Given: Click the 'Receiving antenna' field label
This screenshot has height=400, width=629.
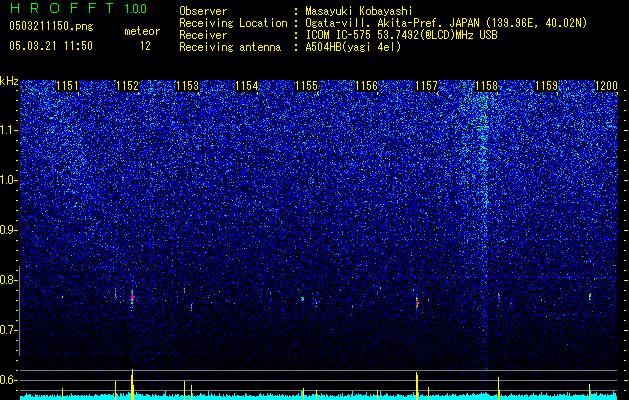Looking at the screenshot, I should (230, 47).
